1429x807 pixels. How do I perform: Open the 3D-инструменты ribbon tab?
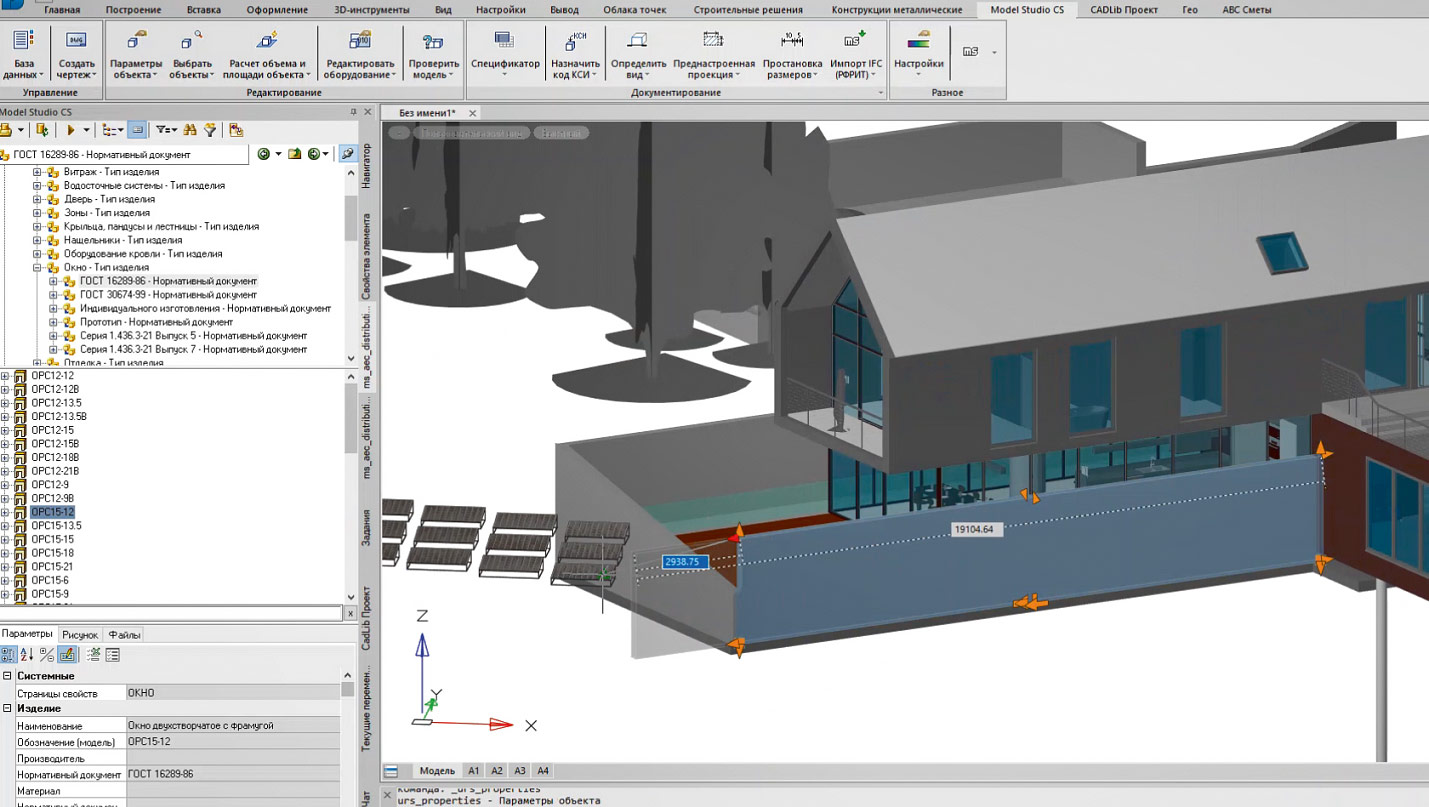372,10
